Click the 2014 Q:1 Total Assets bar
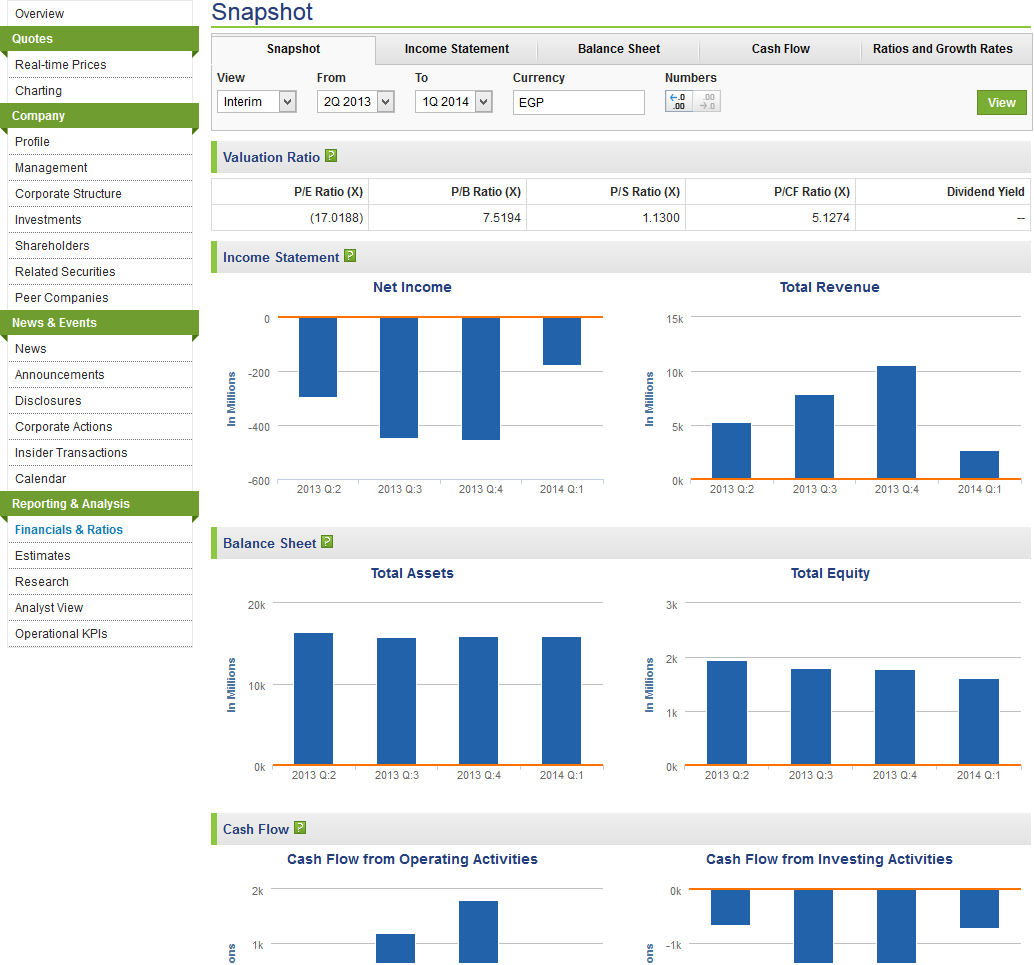 click(x=561, y=700)
